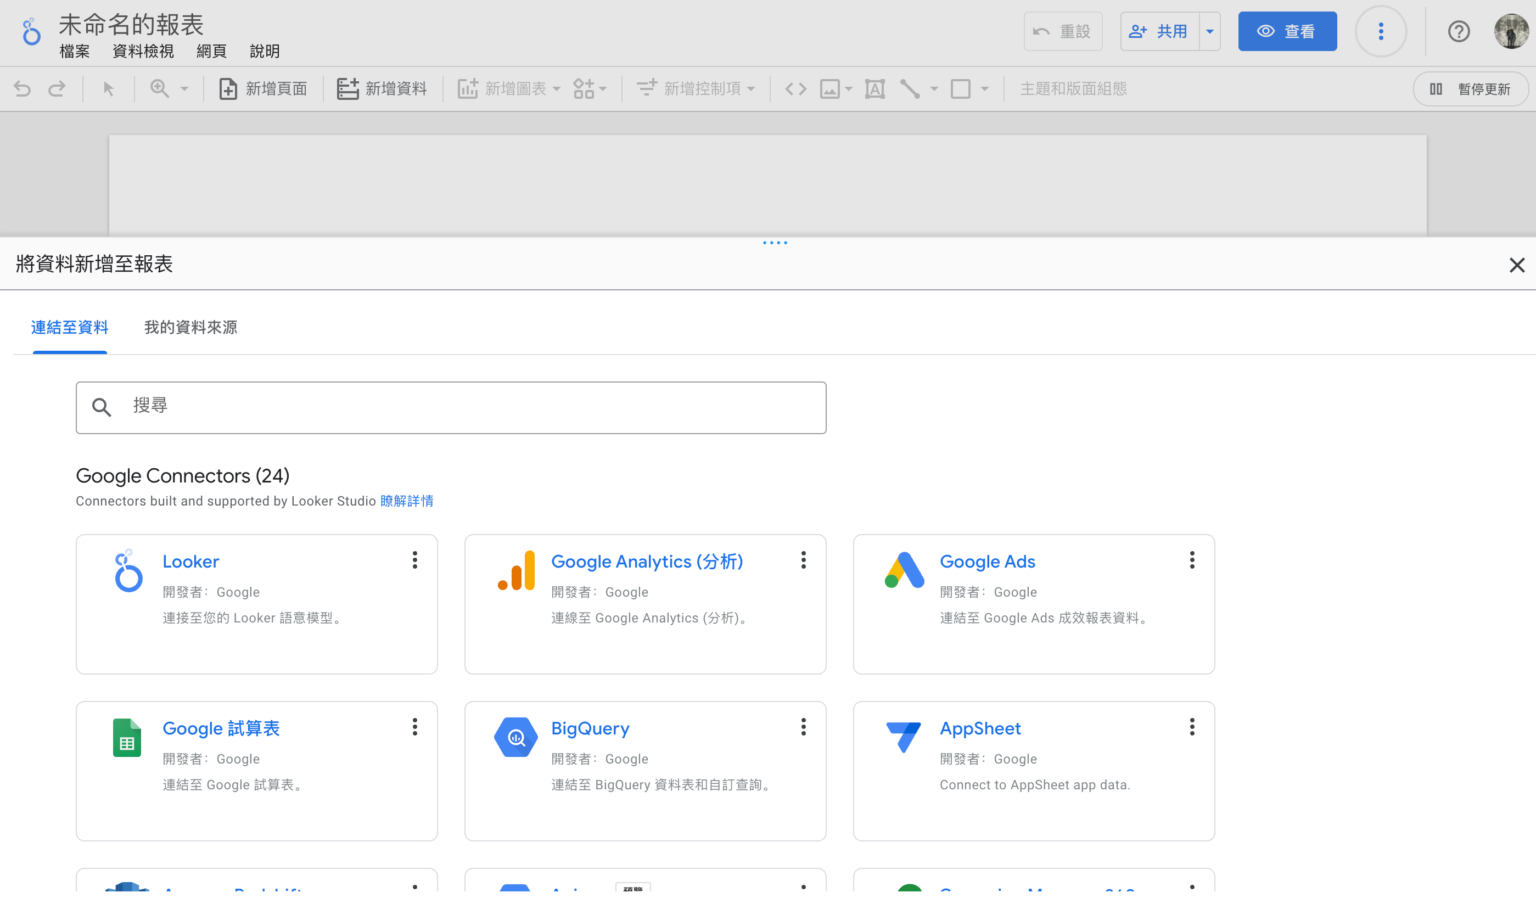Open the shape tool dropdown arrow

985,89
